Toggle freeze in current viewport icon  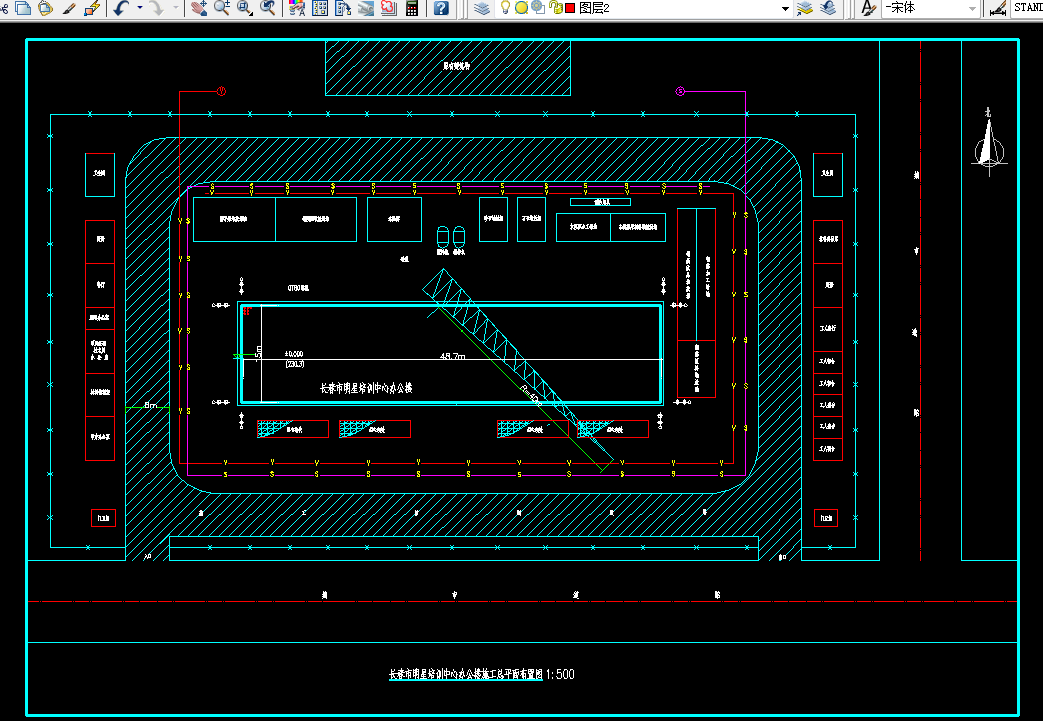point(538,8)
